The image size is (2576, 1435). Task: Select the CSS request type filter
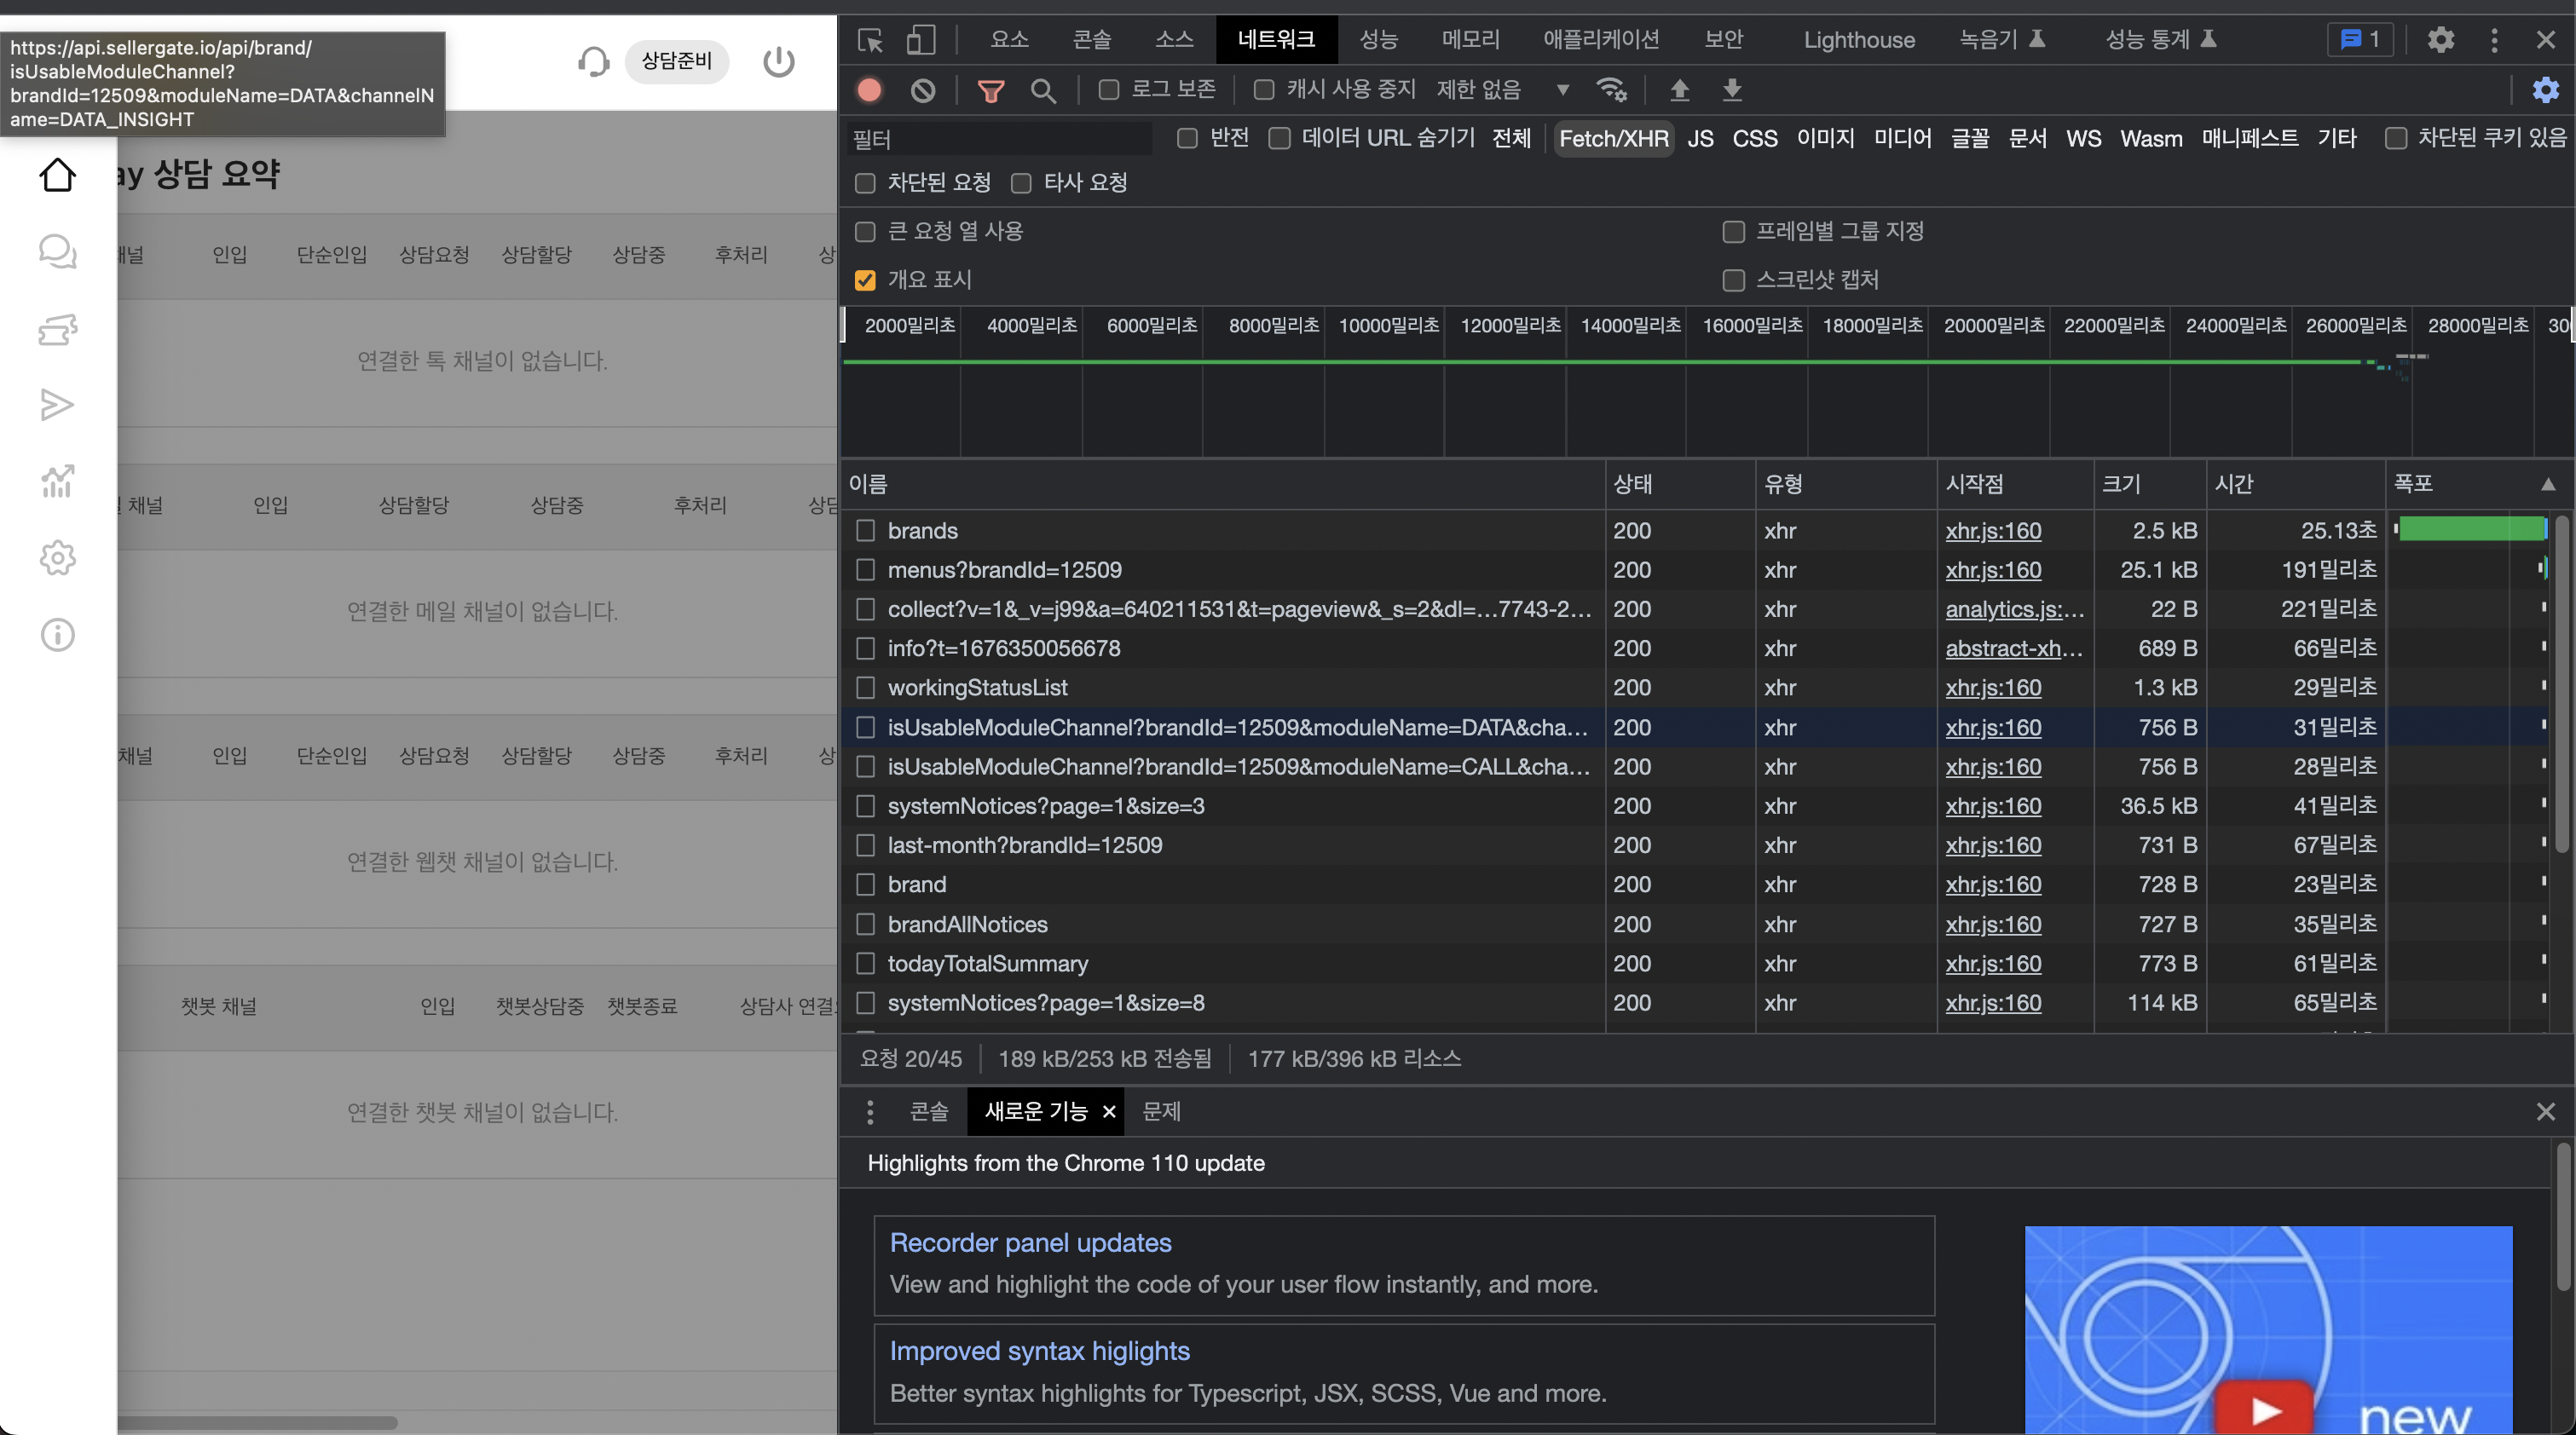(x=1755, y=138)
